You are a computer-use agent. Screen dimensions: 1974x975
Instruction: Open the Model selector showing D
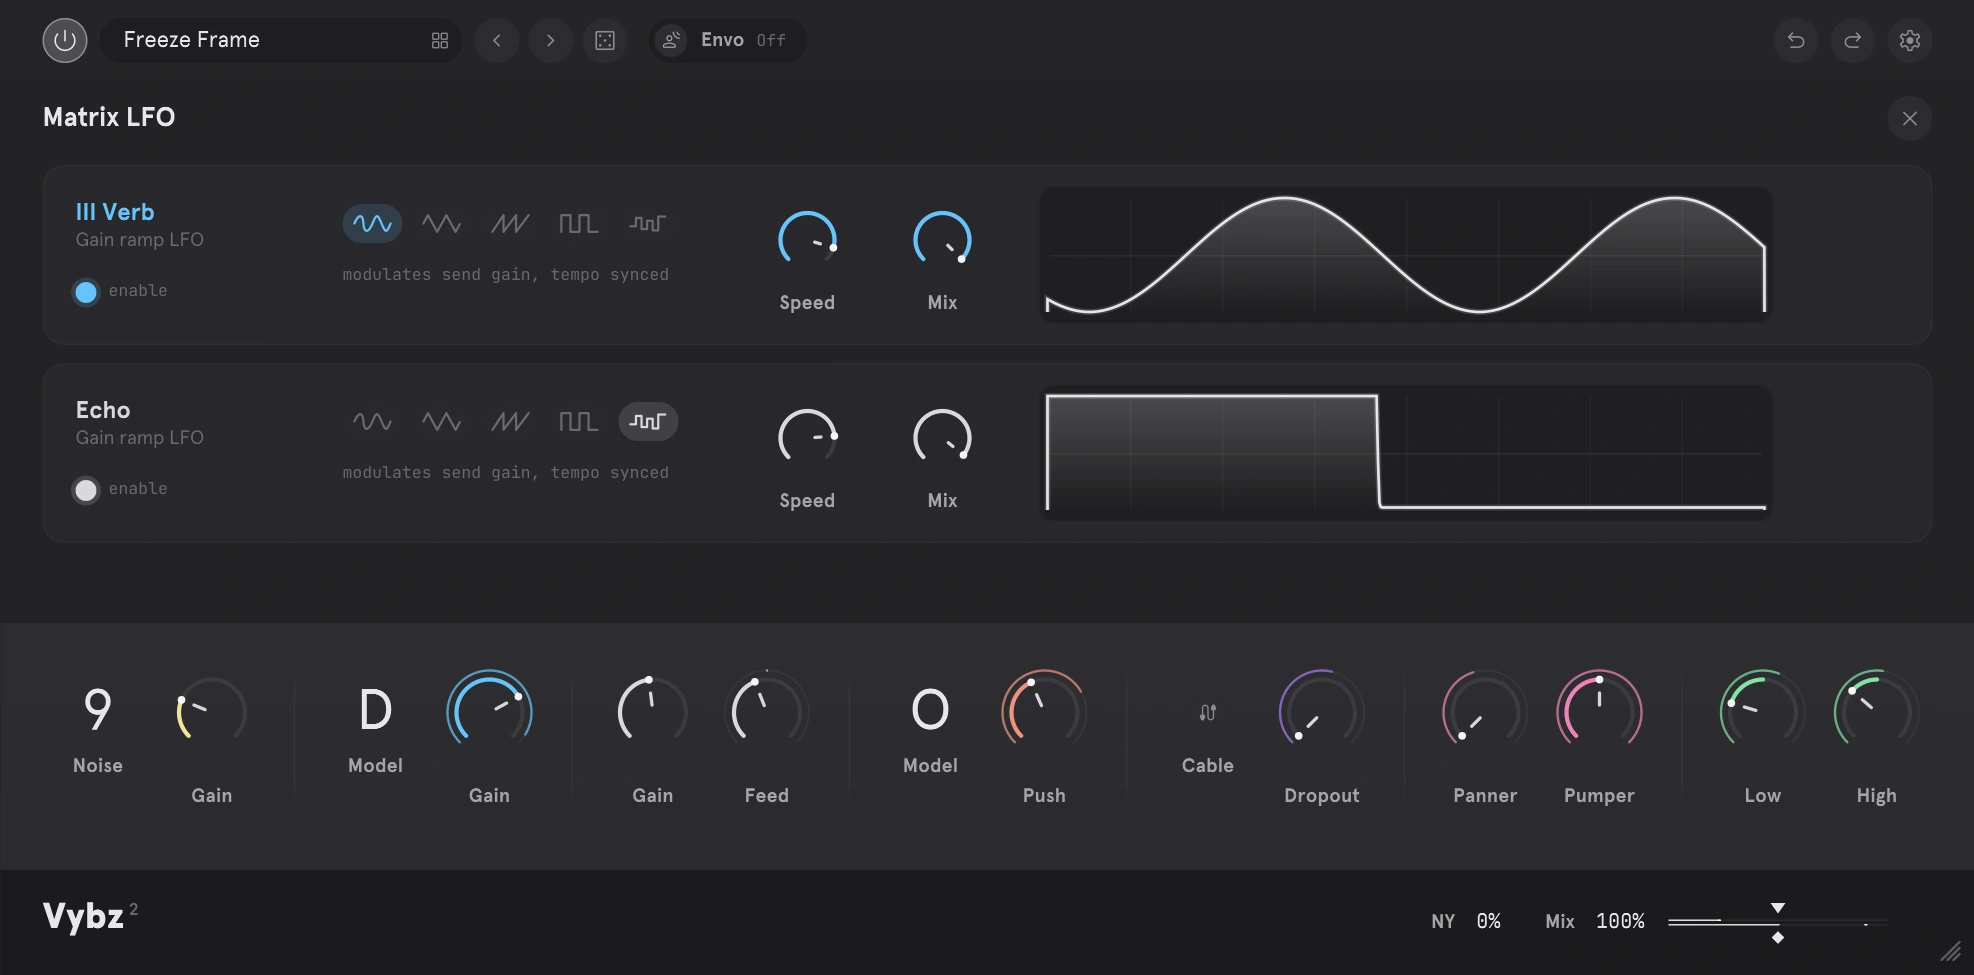coord(375,710)
